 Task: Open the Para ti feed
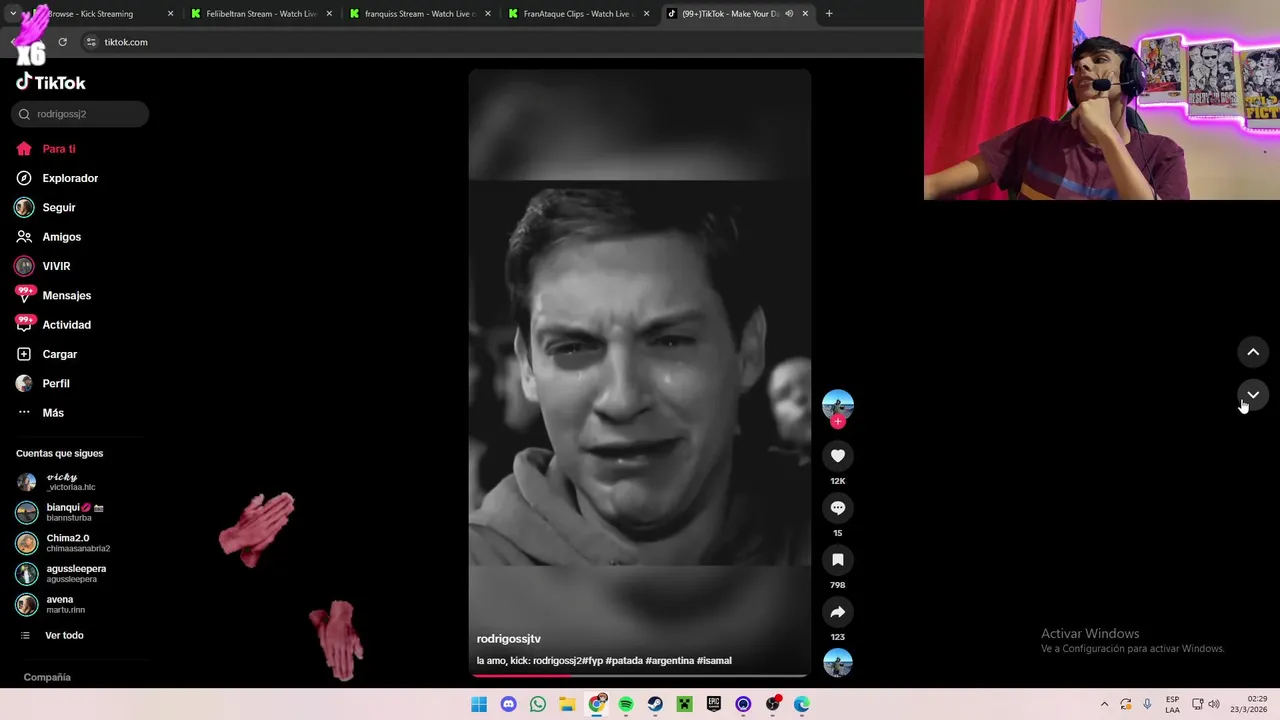click(46, 149)
